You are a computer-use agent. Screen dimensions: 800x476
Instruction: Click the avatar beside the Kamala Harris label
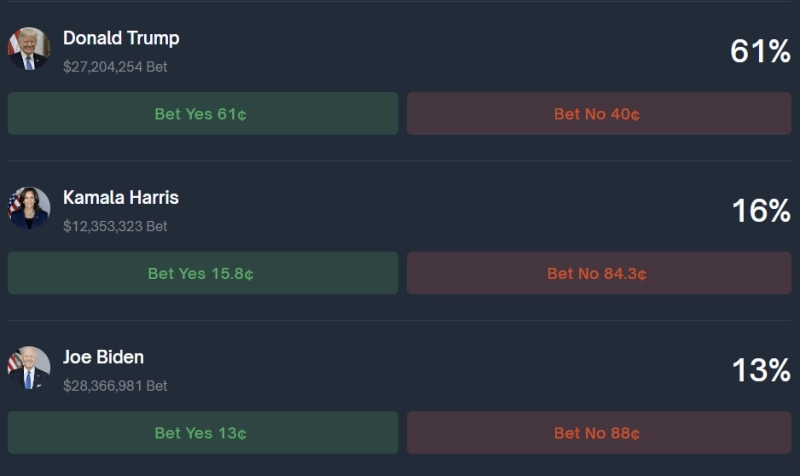pyautogui.click(x=28, y=208)
